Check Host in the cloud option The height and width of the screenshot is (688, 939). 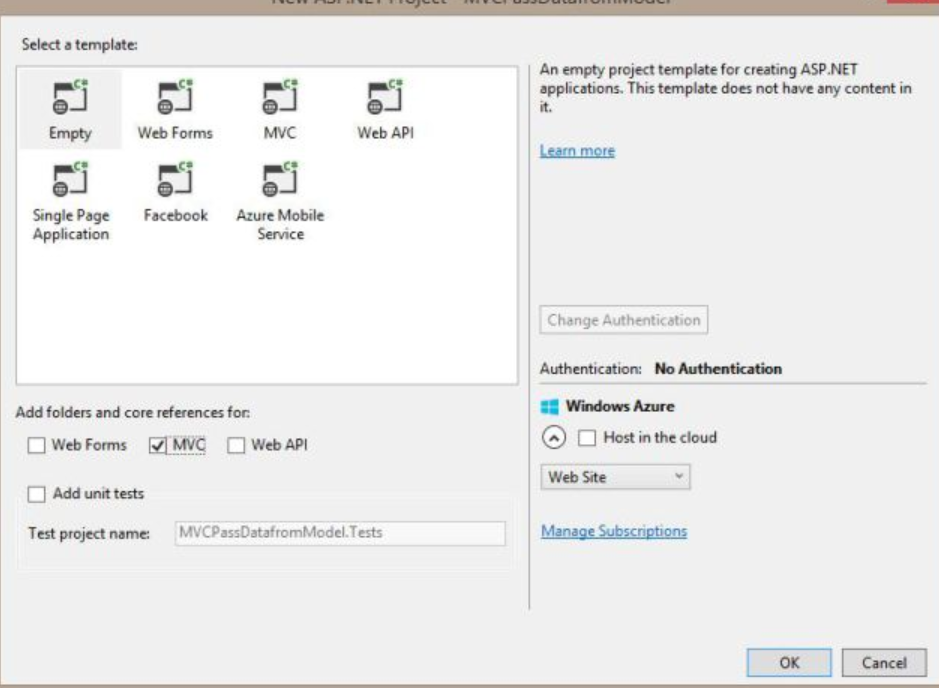click(587, 438)
